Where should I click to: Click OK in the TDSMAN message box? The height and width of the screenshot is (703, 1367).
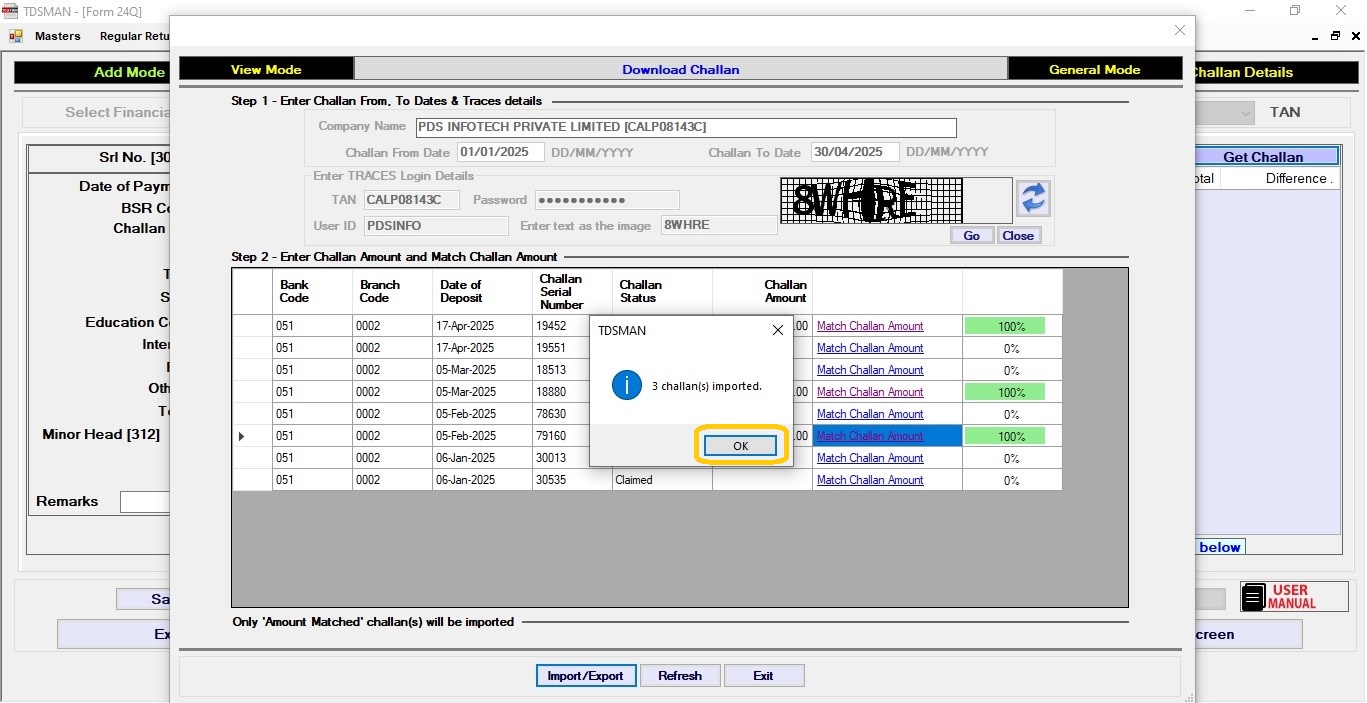740,446
